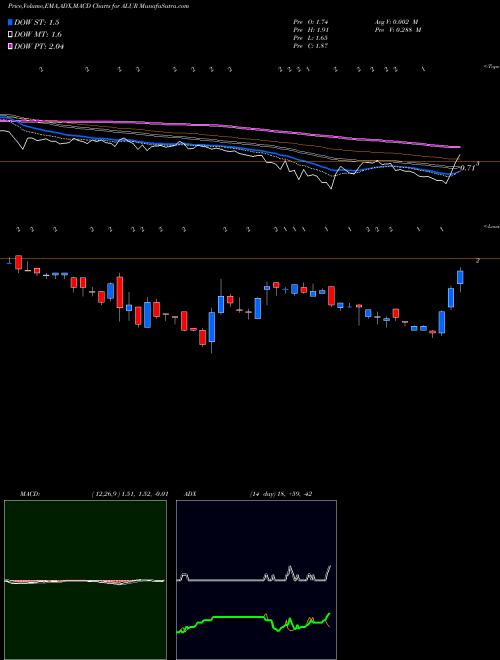Select the 'DOW MT: 1.6' legend label
The width and height of the screenshot is (500, 660).
(x=39, y=34)
